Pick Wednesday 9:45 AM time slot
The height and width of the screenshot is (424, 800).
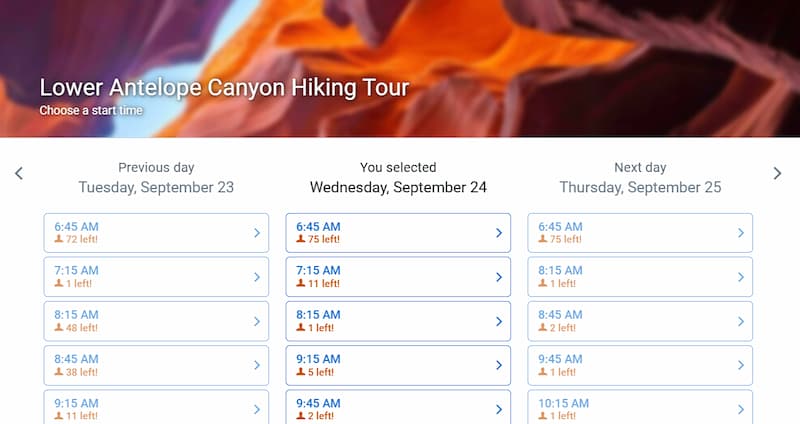[397, 407]
